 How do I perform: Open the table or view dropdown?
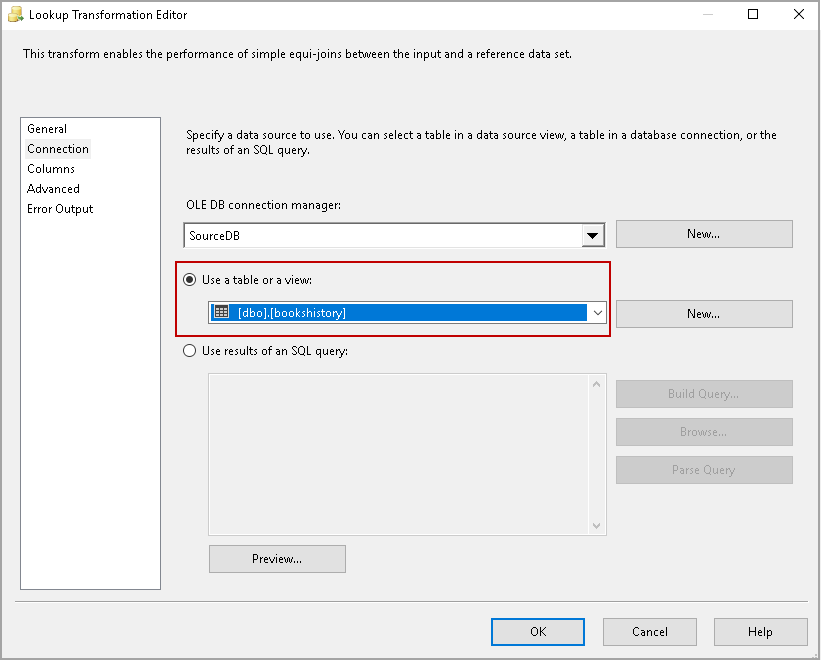click(597, 312)
